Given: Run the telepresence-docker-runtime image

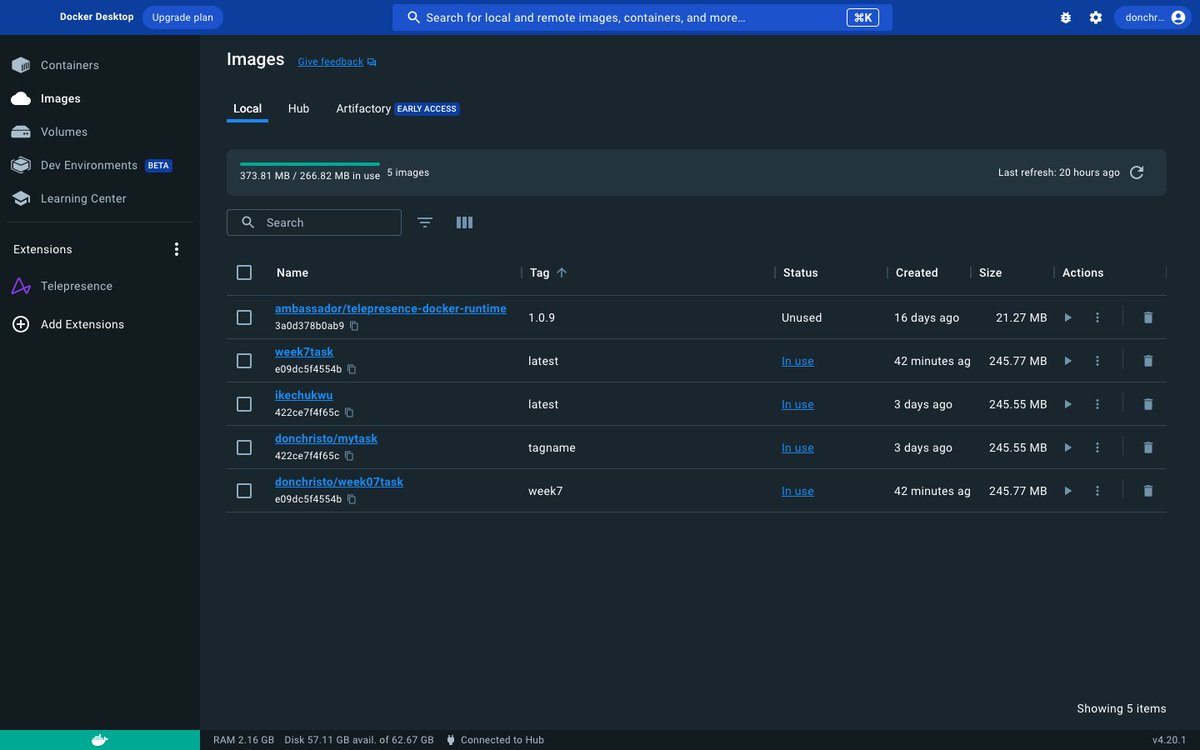Looking at the screenshot, I should [x=1068, y=318].
